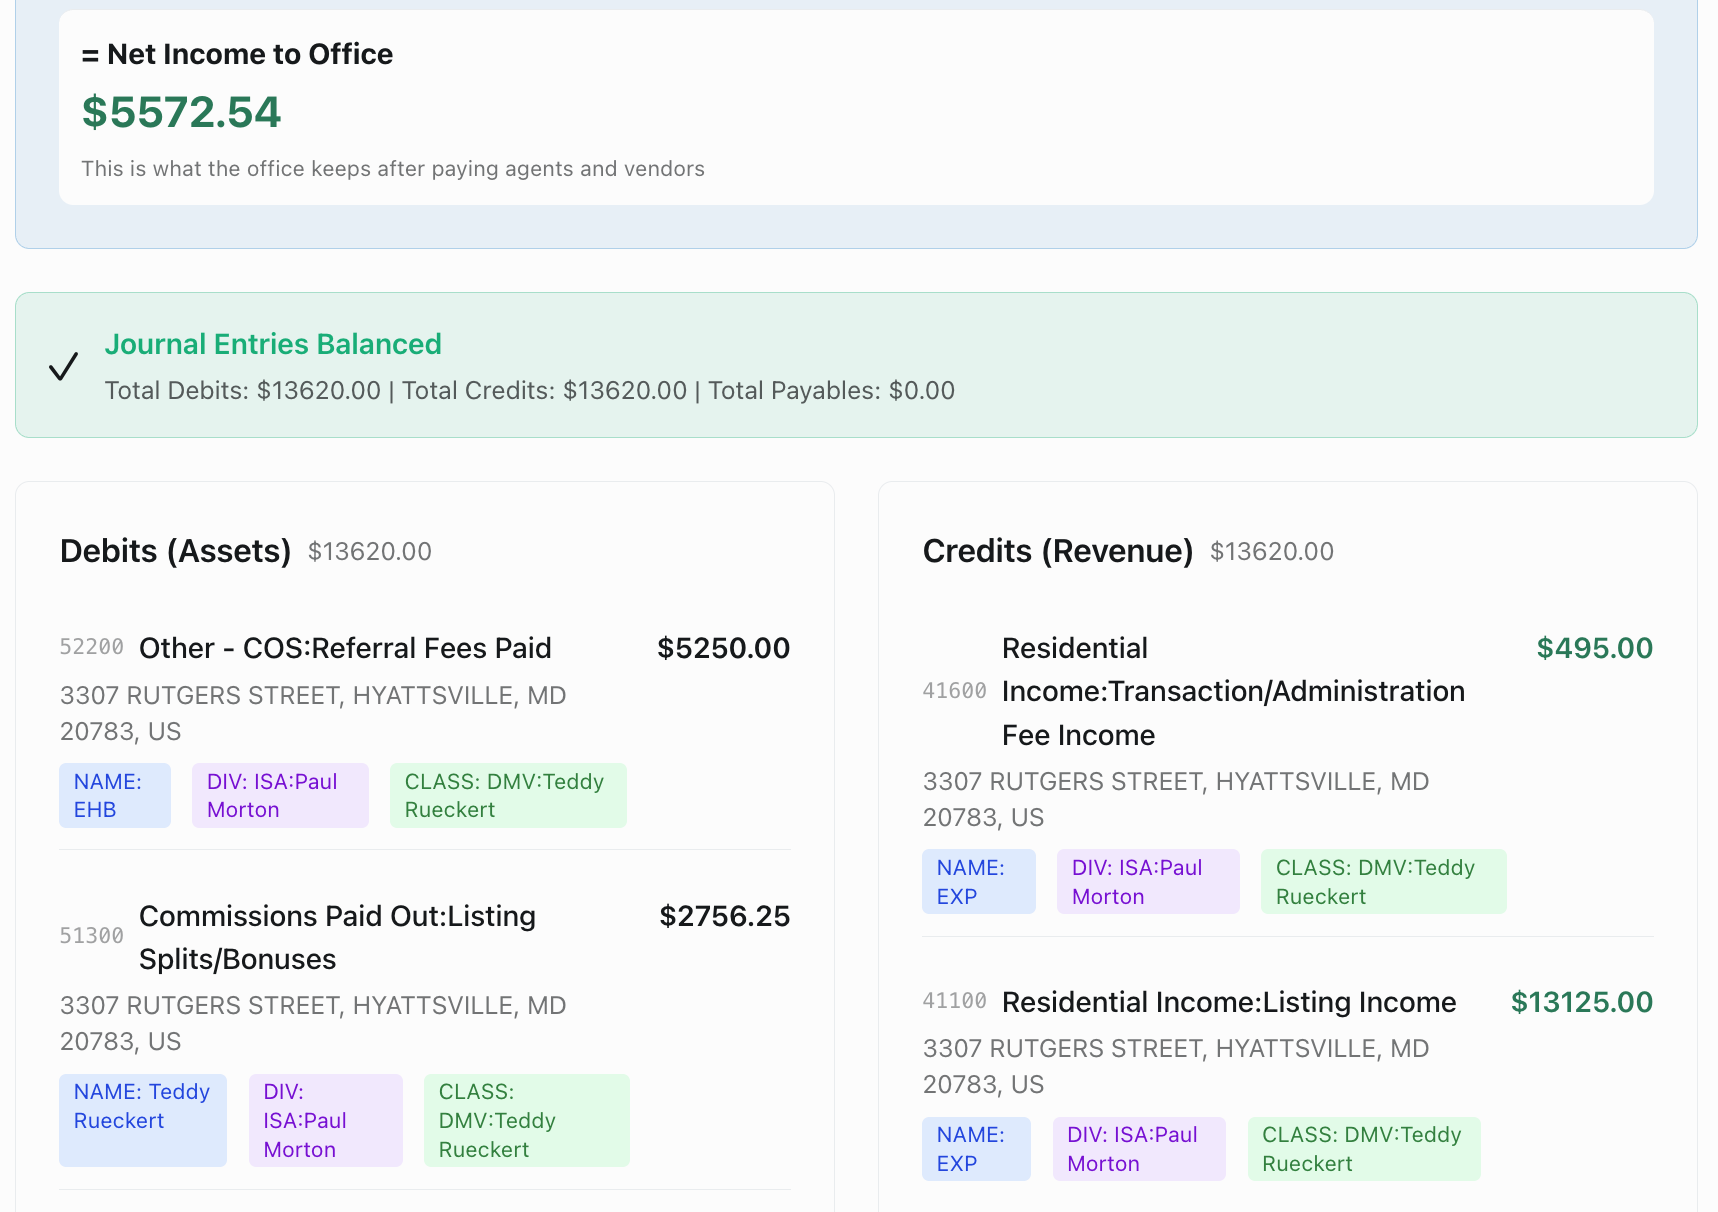Click the NAME: EXP badge on transaction fee income
This screenshot has height=1212, width=1718.
977,881
